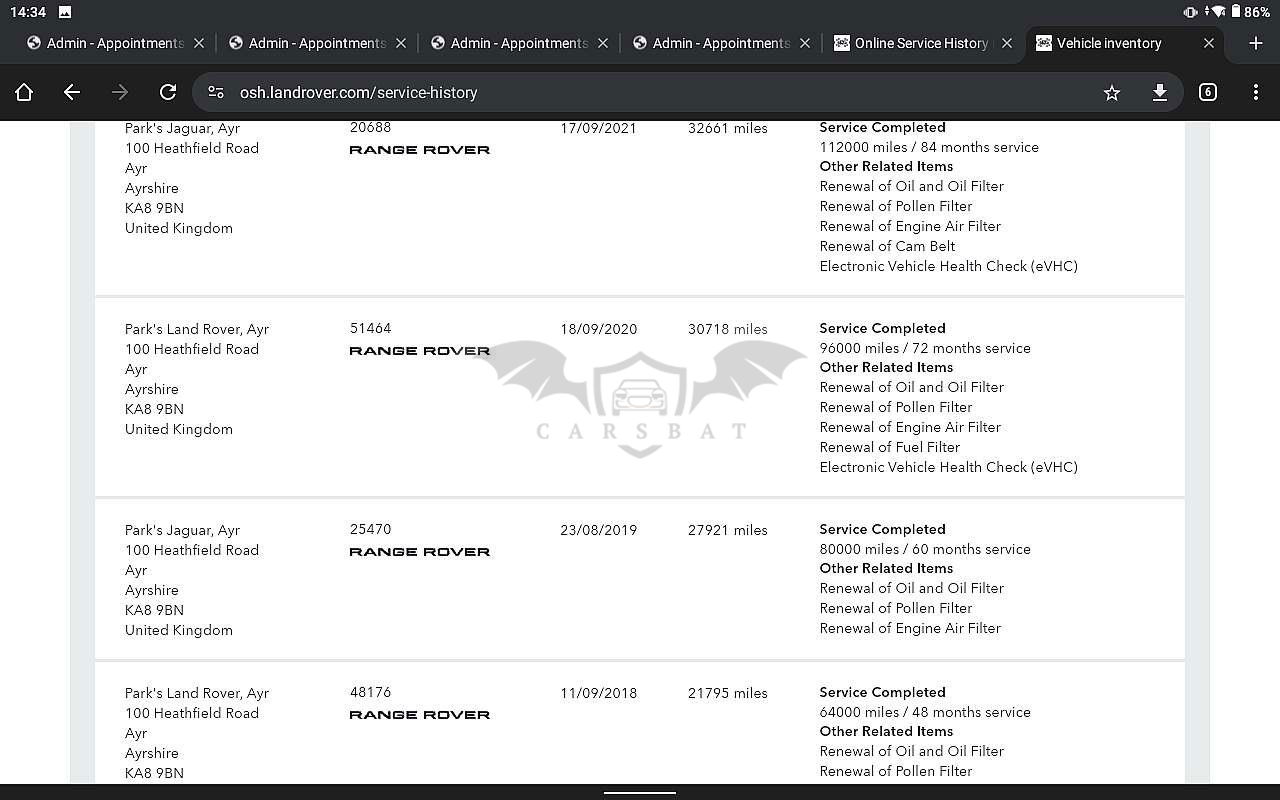Click mileage 27921 miles
This screenshot has height=800, width=1280.
coord(728,530)
